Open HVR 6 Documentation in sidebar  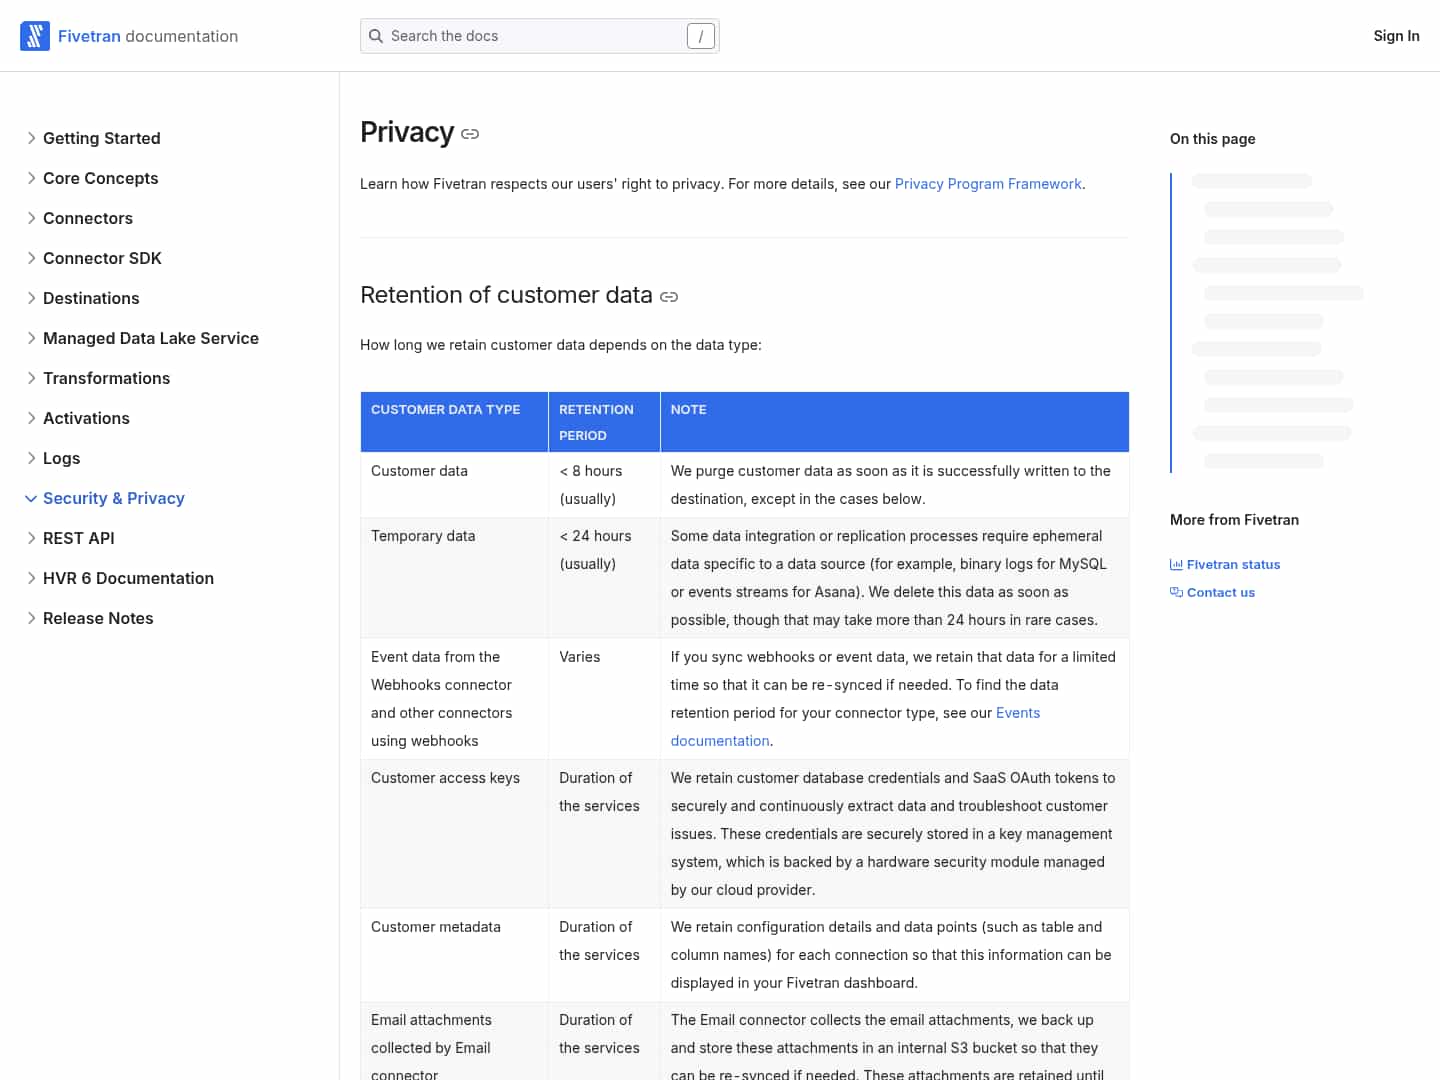[x=128, y=578]
